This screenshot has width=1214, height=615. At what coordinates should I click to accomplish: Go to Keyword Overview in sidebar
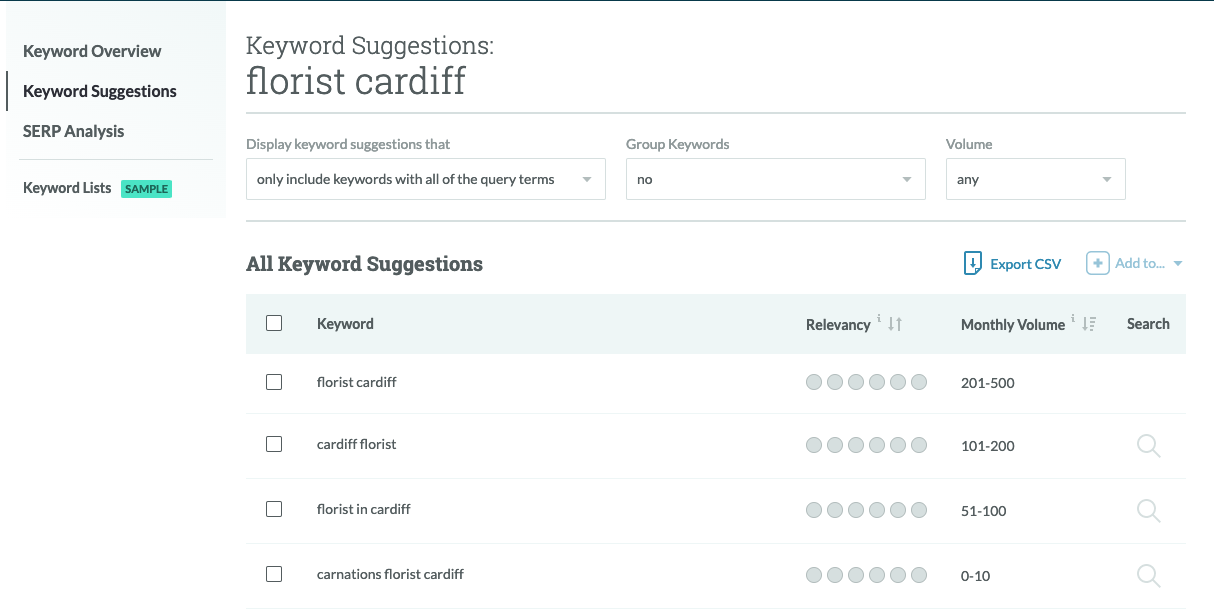(x=92, y=51)
